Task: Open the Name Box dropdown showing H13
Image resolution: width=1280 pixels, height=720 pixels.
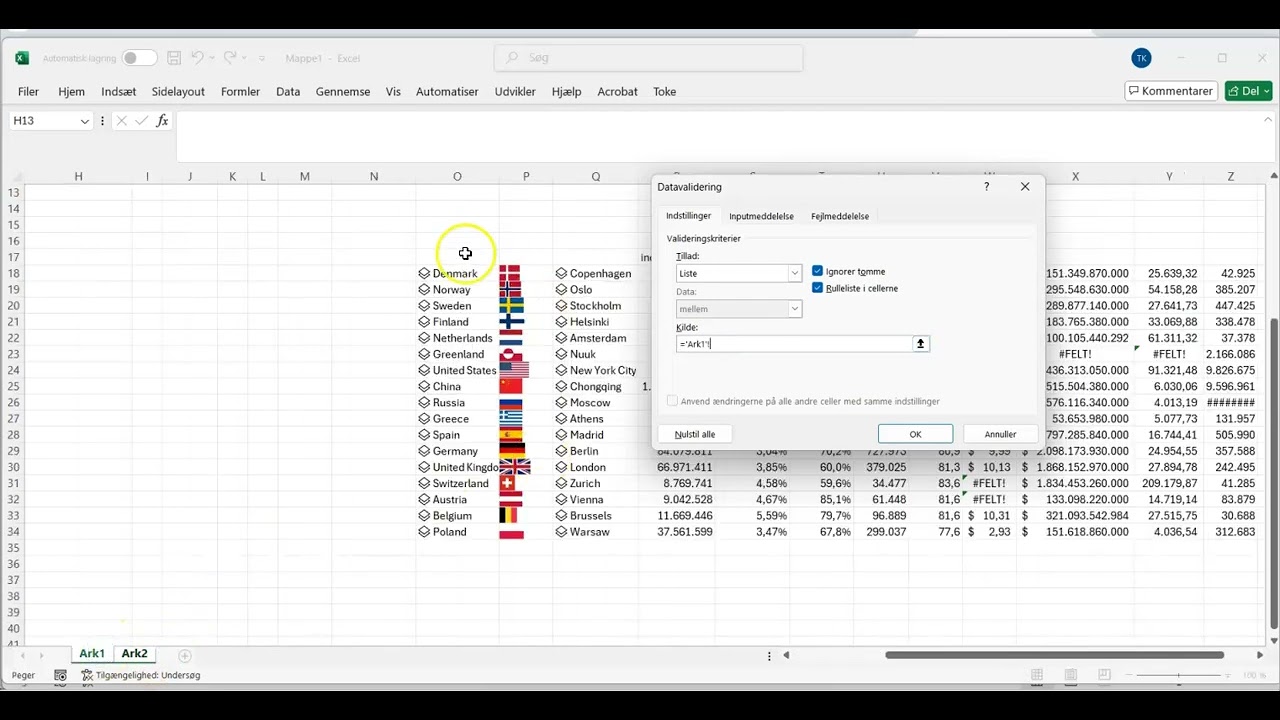Action: coord(84,121)
